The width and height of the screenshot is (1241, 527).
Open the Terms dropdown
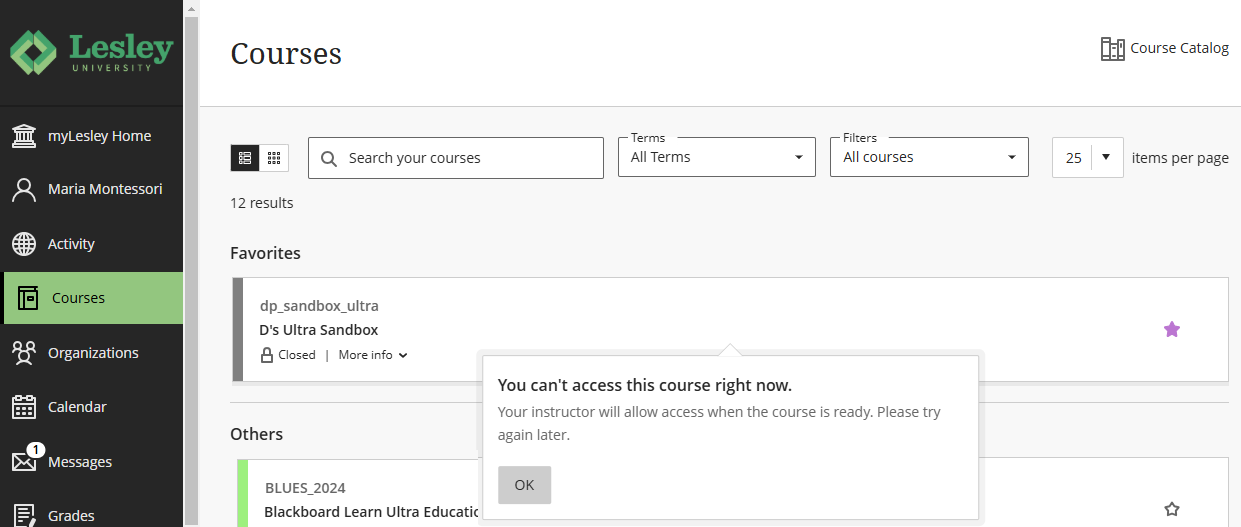(716, 157)
